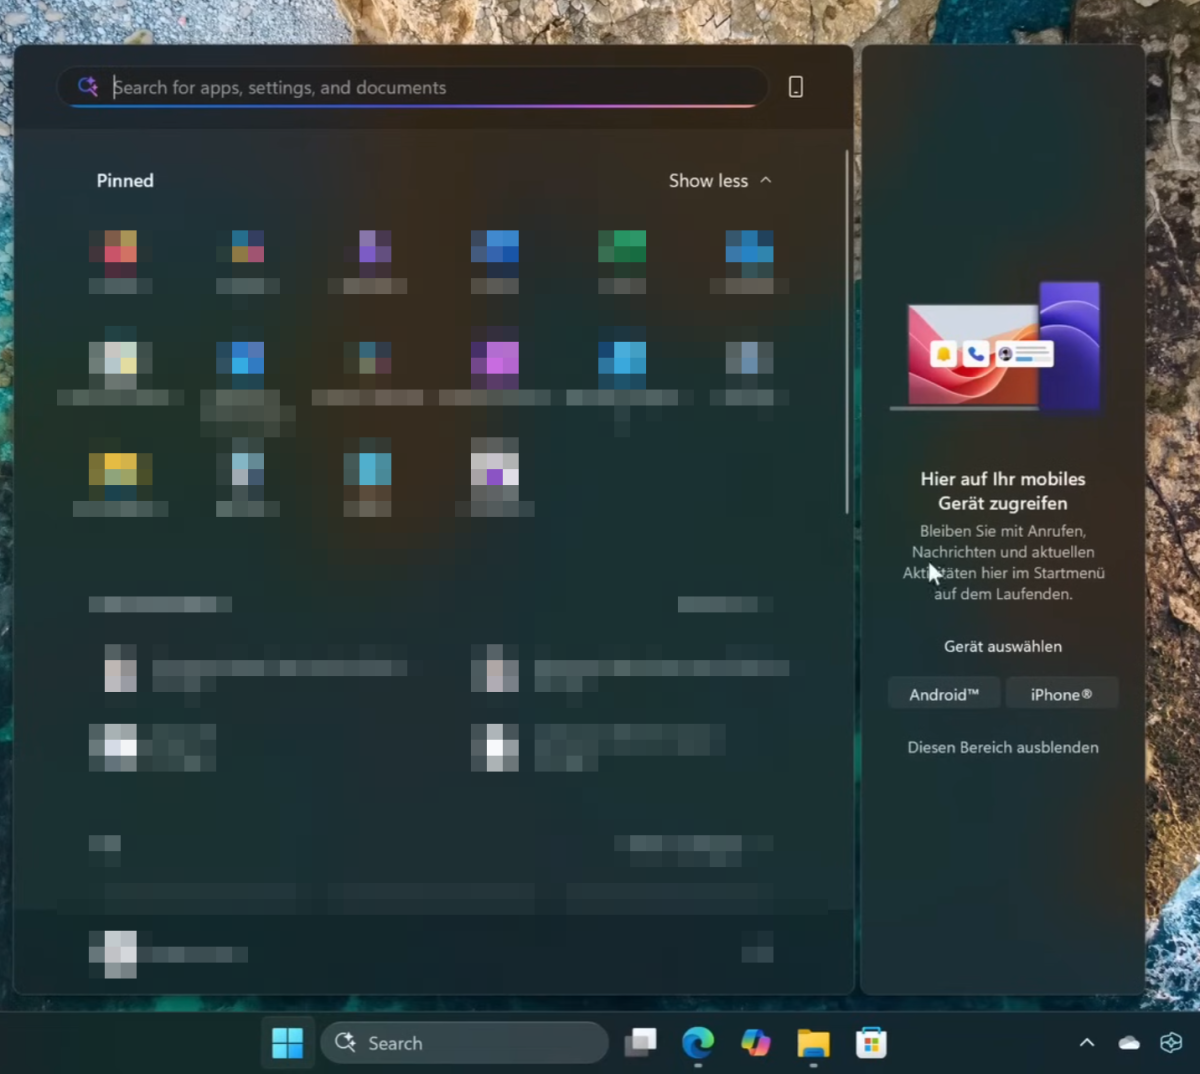Viewport: 1200px width, 1074px height.
Task: Collapse pinned apps with Show less
Action: coord(720,181)
